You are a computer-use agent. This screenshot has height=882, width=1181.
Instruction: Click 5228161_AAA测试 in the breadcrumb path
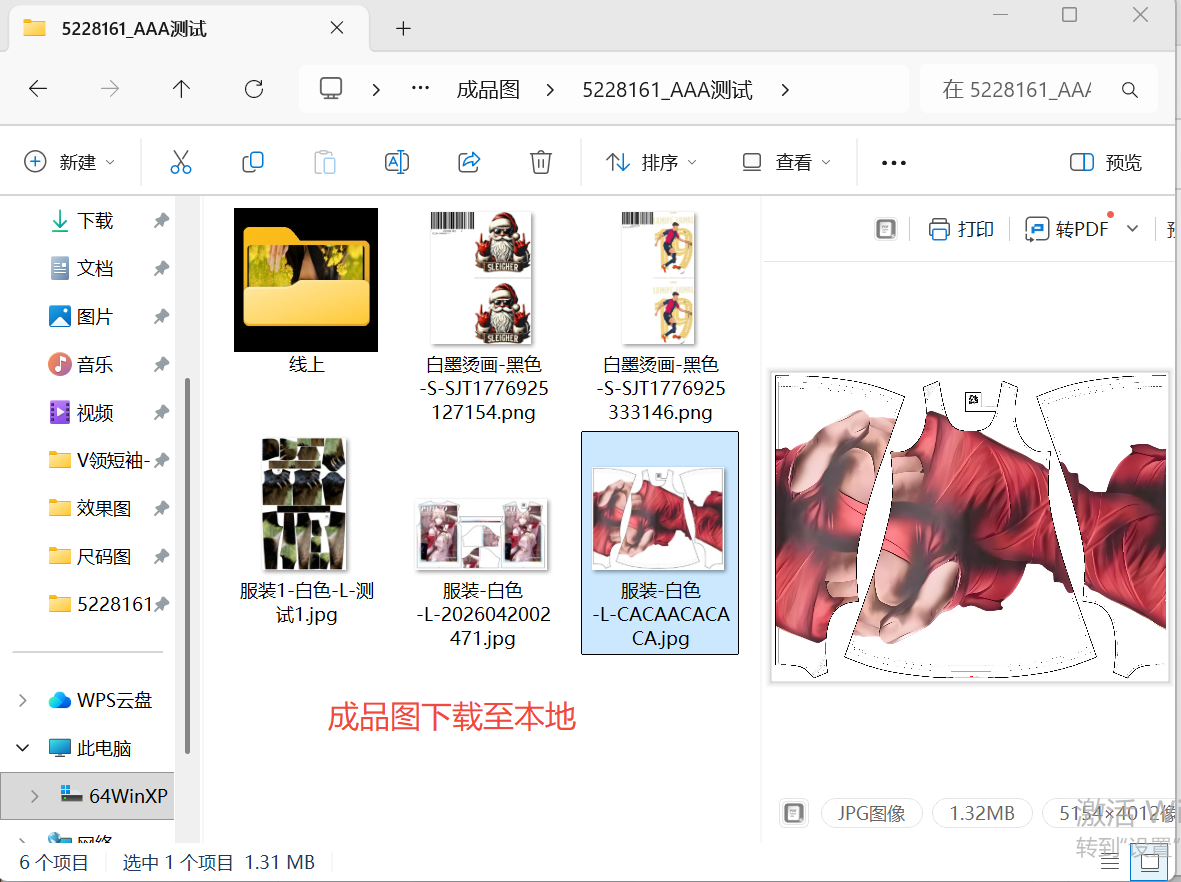coord(667,90)
